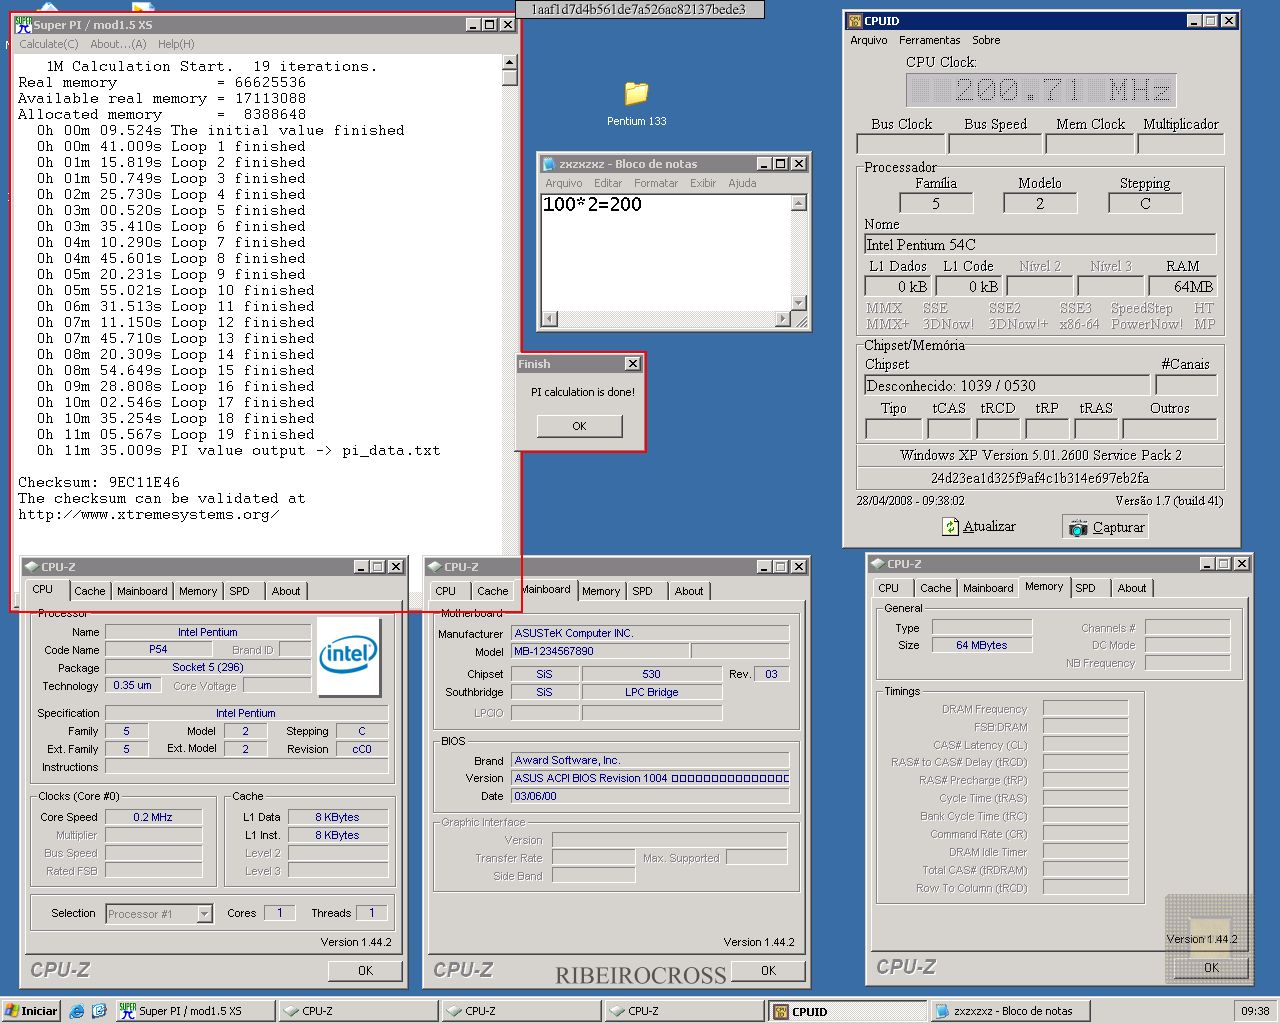Viewport: 1280px width, 1024px height.
Task: Click the Checksum: 9EC11E46 line
Action: click(x=99, y=482)
